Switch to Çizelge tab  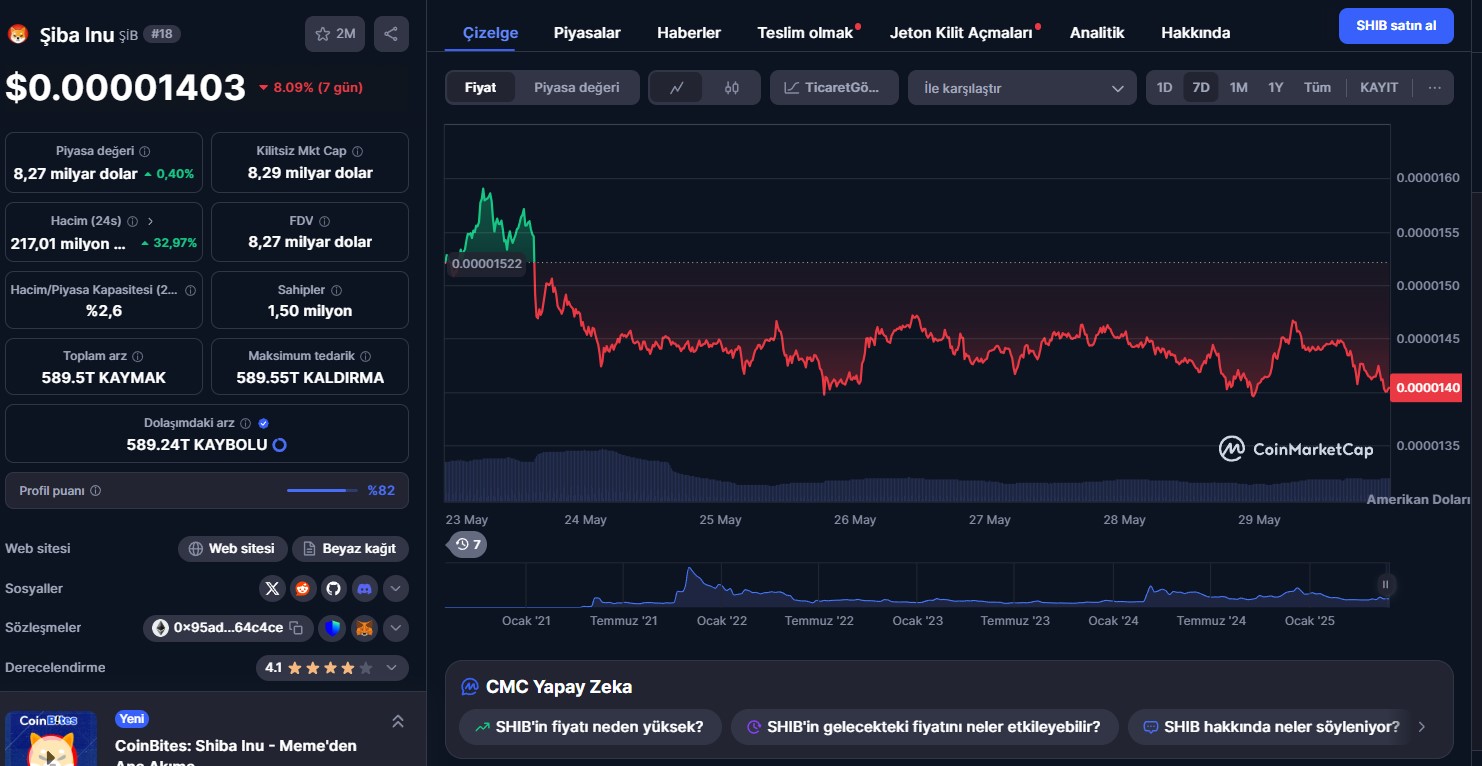point(490,33)
